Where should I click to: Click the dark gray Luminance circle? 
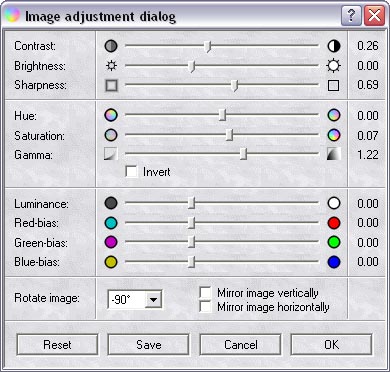point(111,203)
